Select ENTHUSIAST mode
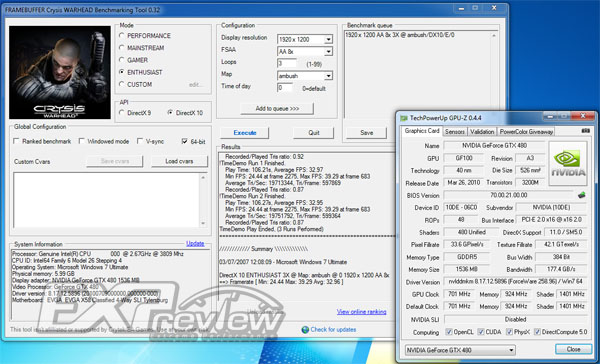600x364 pixels. [x=122, y=72]
